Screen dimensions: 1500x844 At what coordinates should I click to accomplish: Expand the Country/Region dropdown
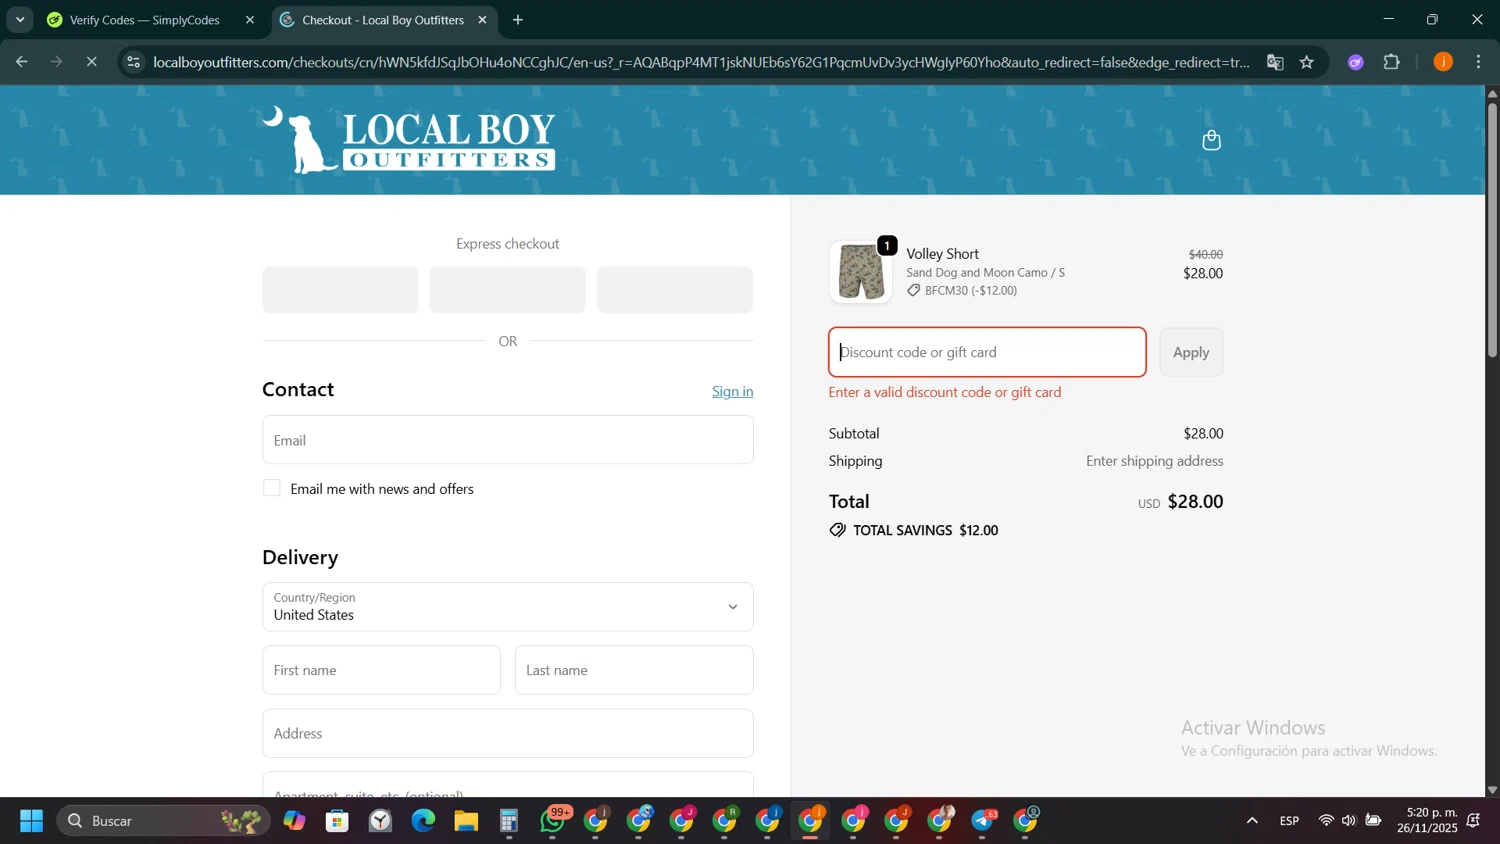(x=508, y=607)
